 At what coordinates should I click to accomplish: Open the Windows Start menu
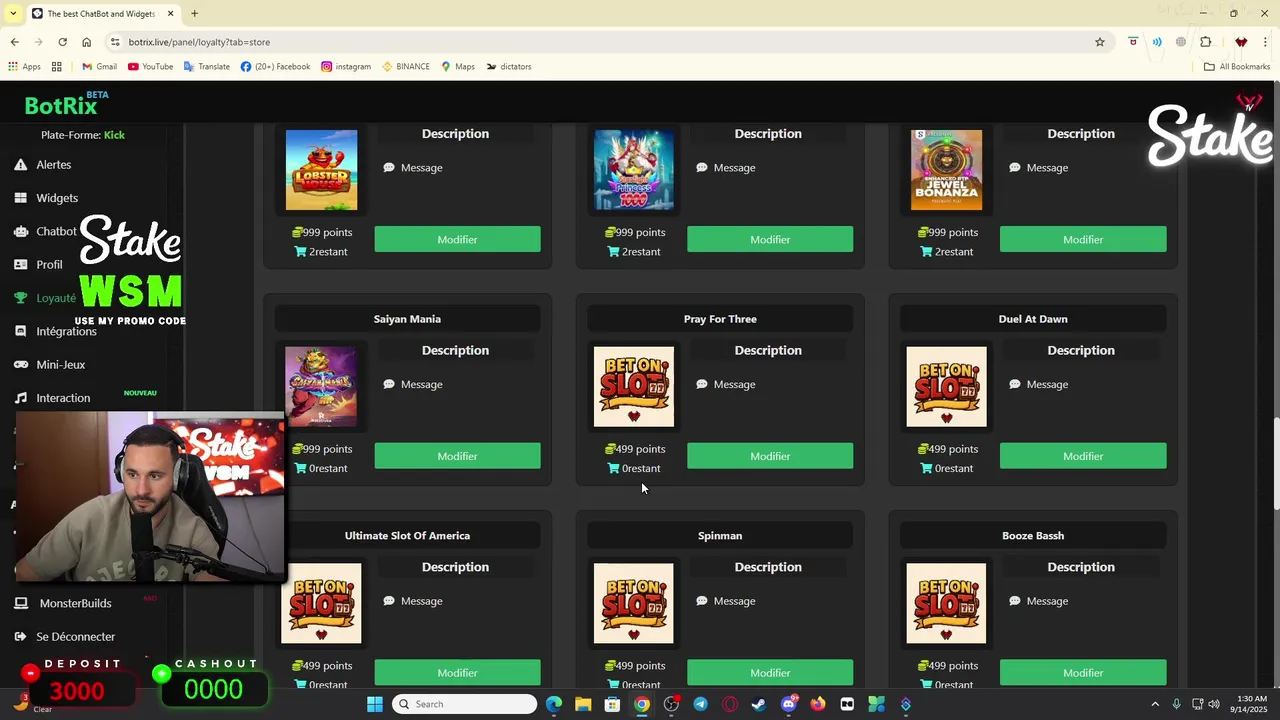click(x=375, y=704)
